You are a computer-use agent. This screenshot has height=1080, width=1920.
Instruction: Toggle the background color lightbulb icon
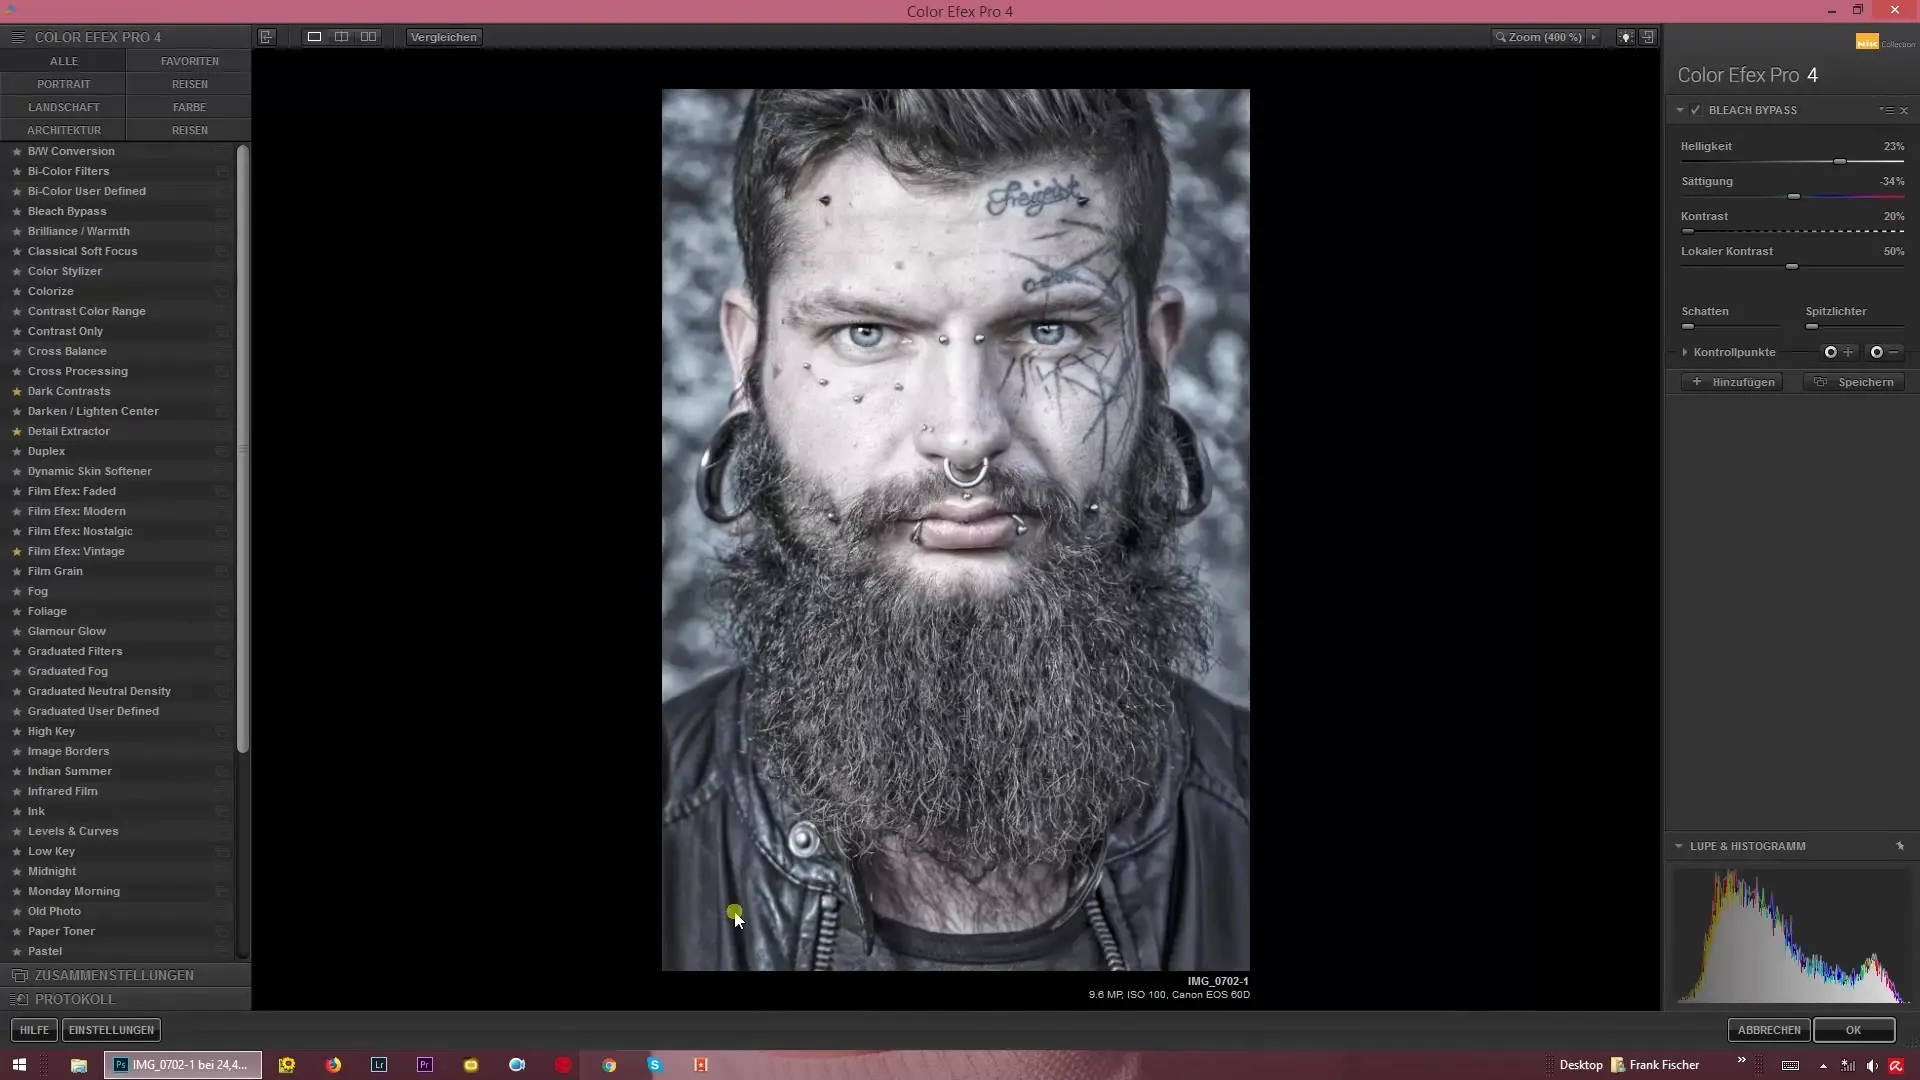pyautogui.click(x=1626, y=37)
